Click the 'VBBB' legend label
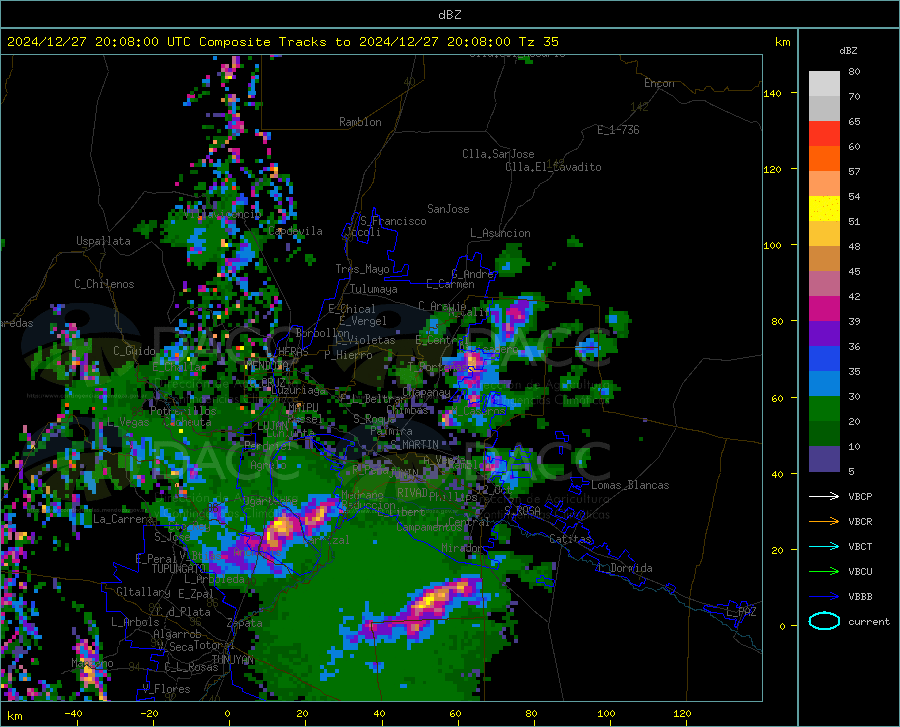The width and height of the screenshot is (900, 727). pos(860,597)
